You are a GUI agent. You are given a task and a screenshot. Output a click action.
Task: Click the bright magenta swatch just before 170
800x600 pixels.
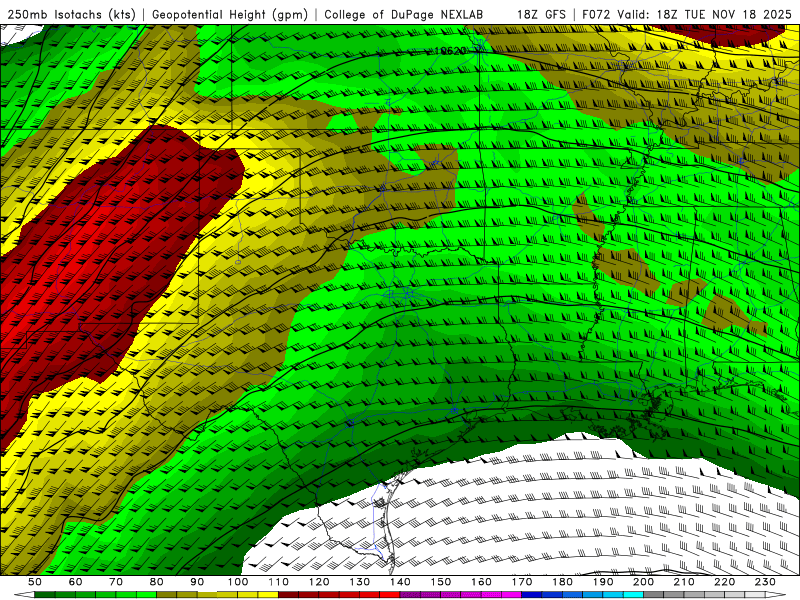click(511, 595)
